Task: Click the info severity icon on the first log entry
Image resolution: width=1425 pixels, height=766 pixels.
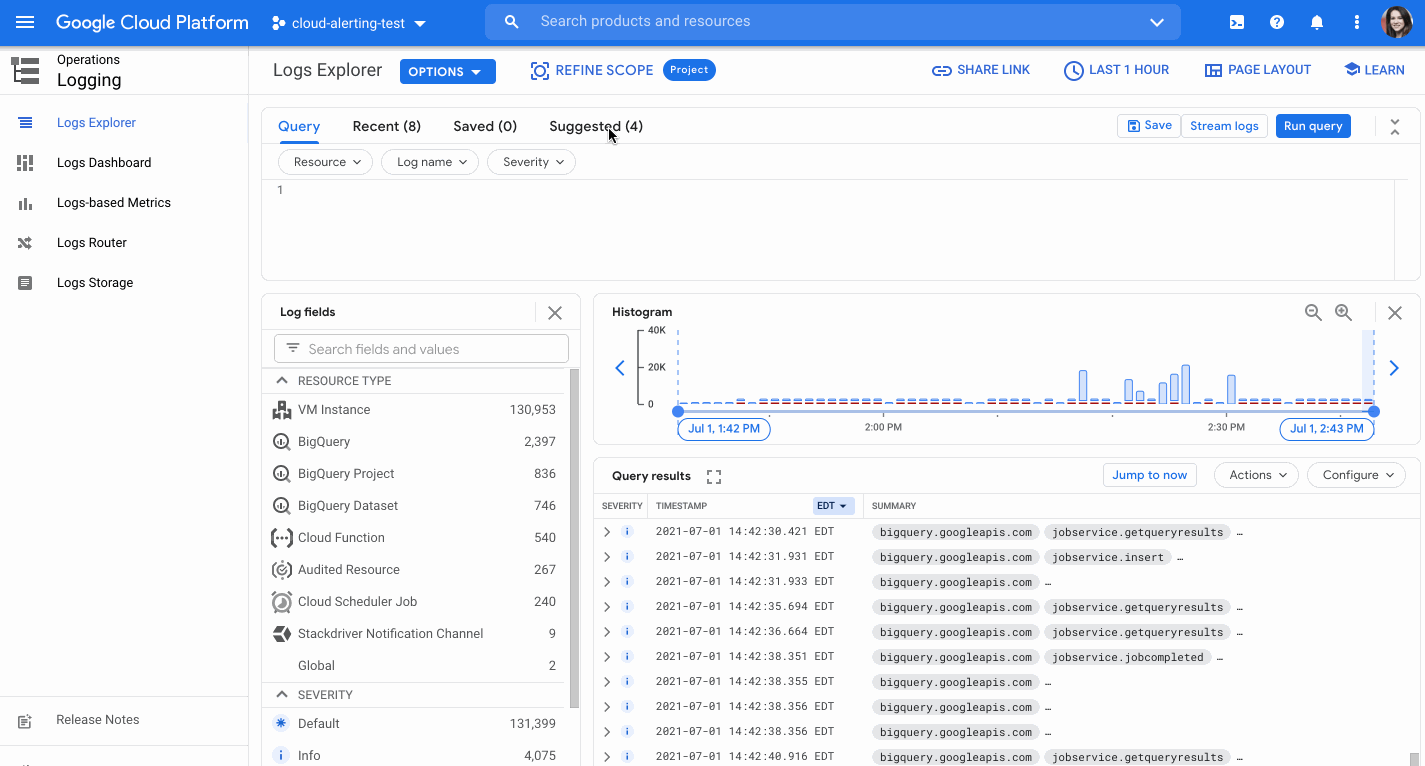Action: tap(627, 532)
